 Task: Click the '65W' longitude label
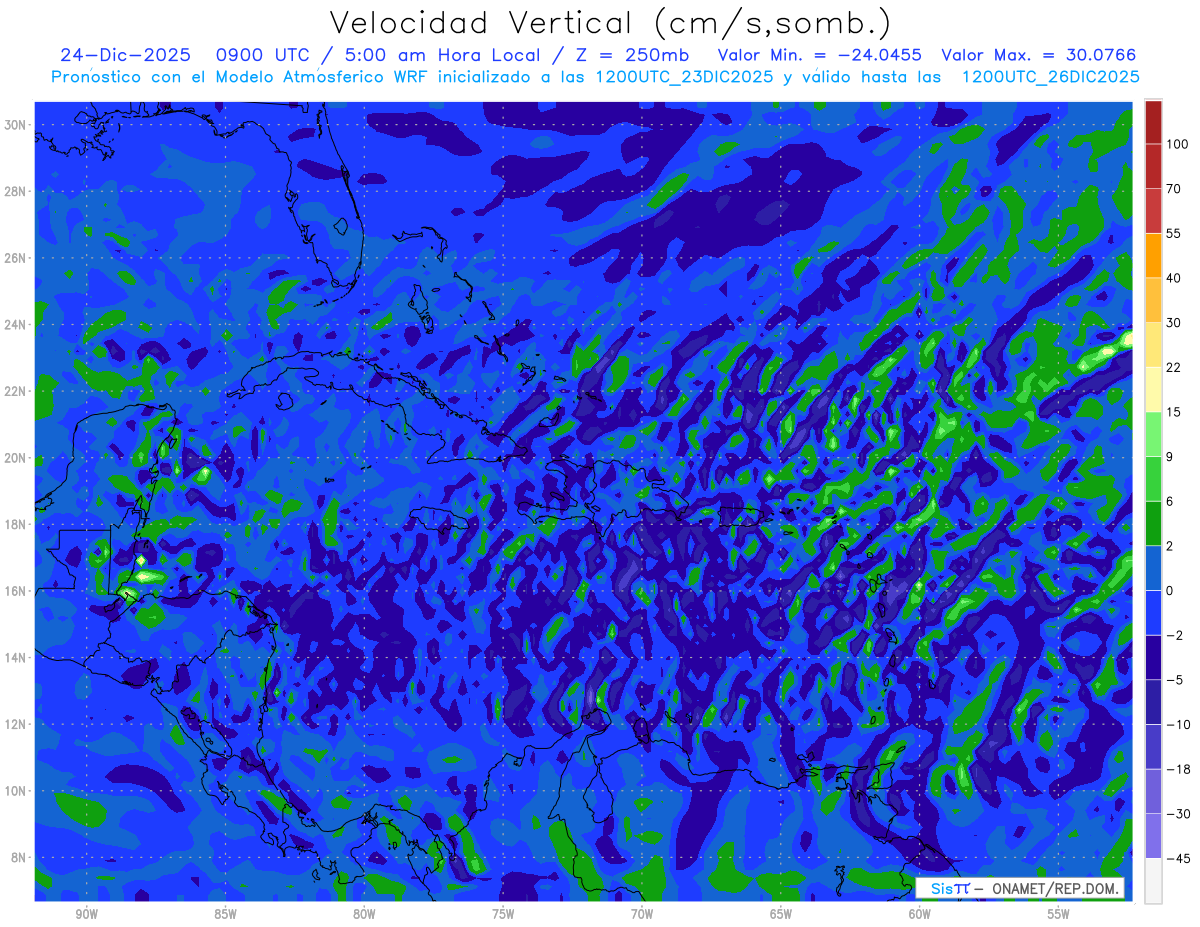point(781,914)
